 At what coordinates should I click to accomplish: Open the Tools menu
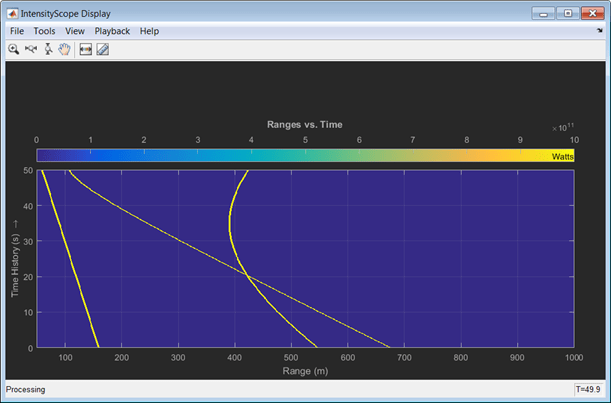pos(44,31)
